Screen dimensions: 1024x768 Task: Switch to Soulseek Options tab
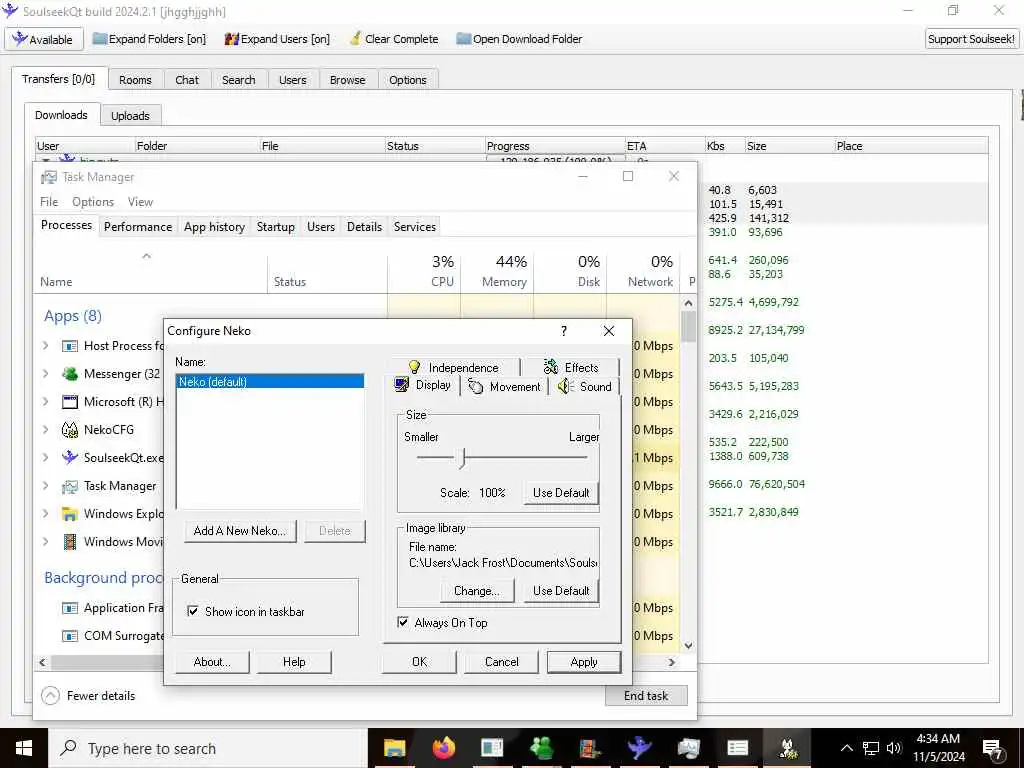tap(408, 80)
